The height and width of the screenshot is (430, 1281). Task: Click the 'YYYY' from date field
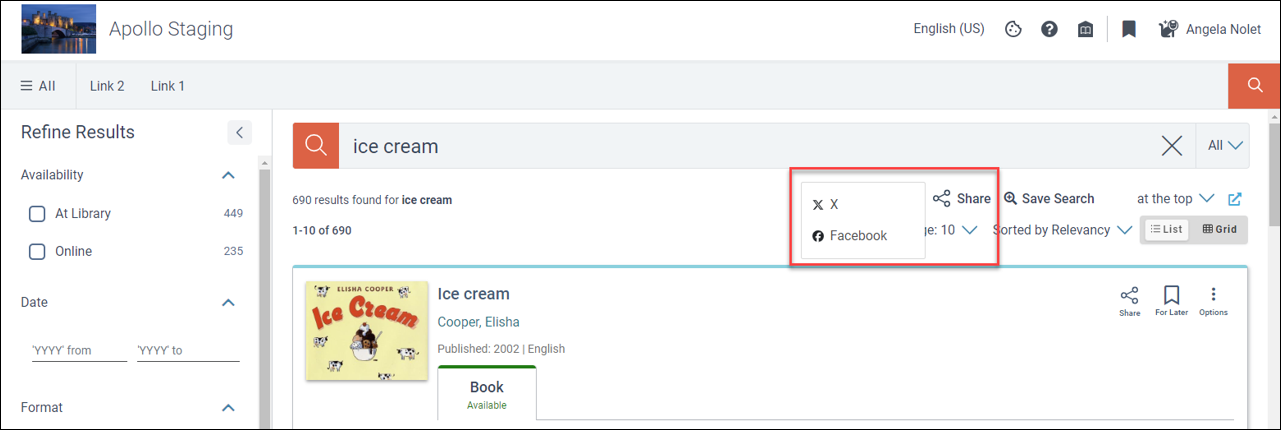[x=79, y=351]
